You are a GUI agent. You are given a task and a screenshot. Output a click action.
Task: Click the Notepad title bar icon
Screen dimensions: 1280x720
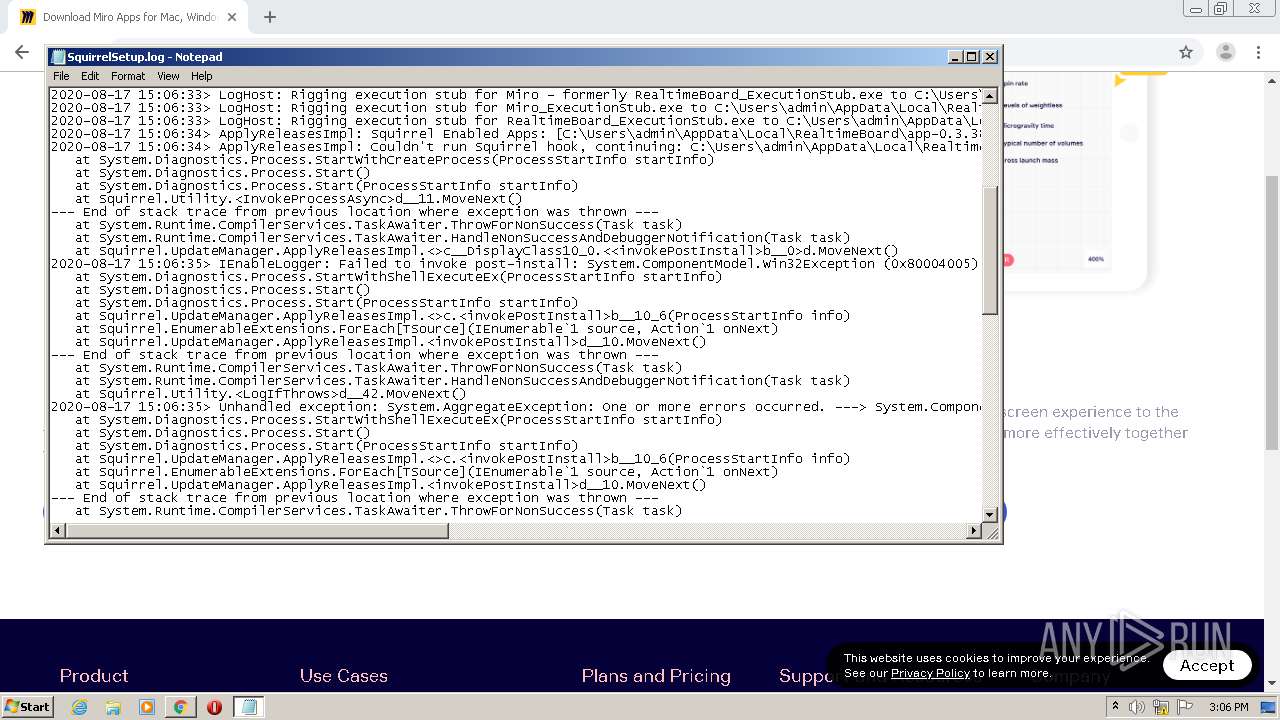point(59,57)
